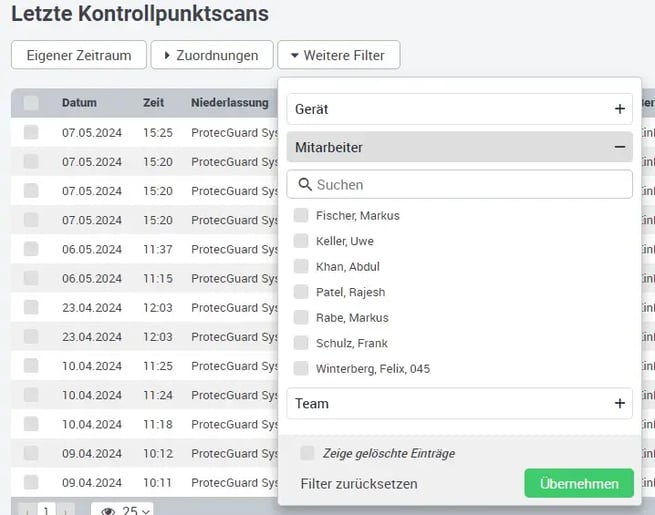Tick the checkbox for Keller, Uwe
Image resolution: width=655 pixels, height=515 pixels.
click(x=301, y=241)
